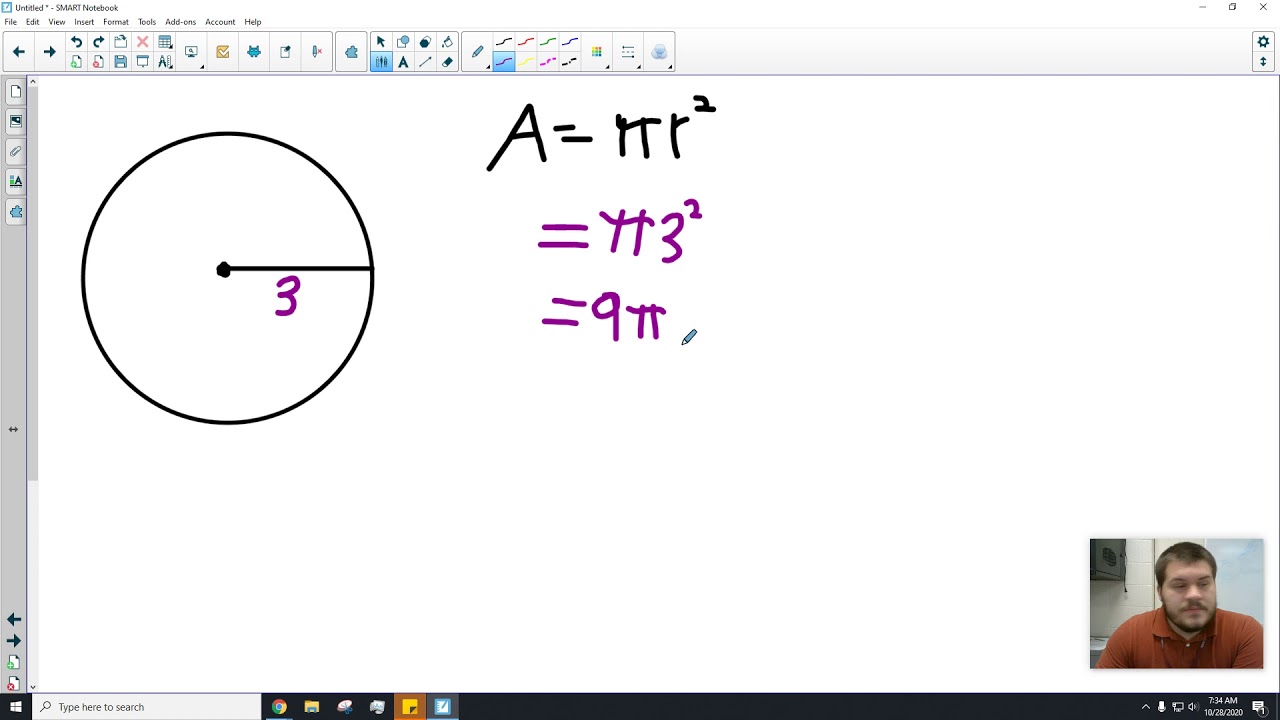Pick the magenta dashed pen style
The image size is (1280, 720).
548,62
